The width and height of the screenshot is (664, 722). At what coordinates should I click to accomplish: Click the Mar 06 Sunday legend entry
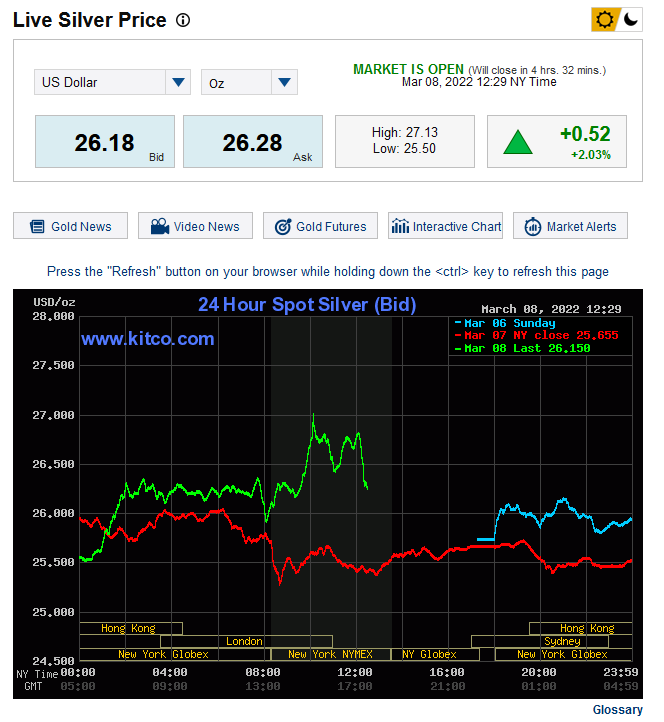point(505,323)
